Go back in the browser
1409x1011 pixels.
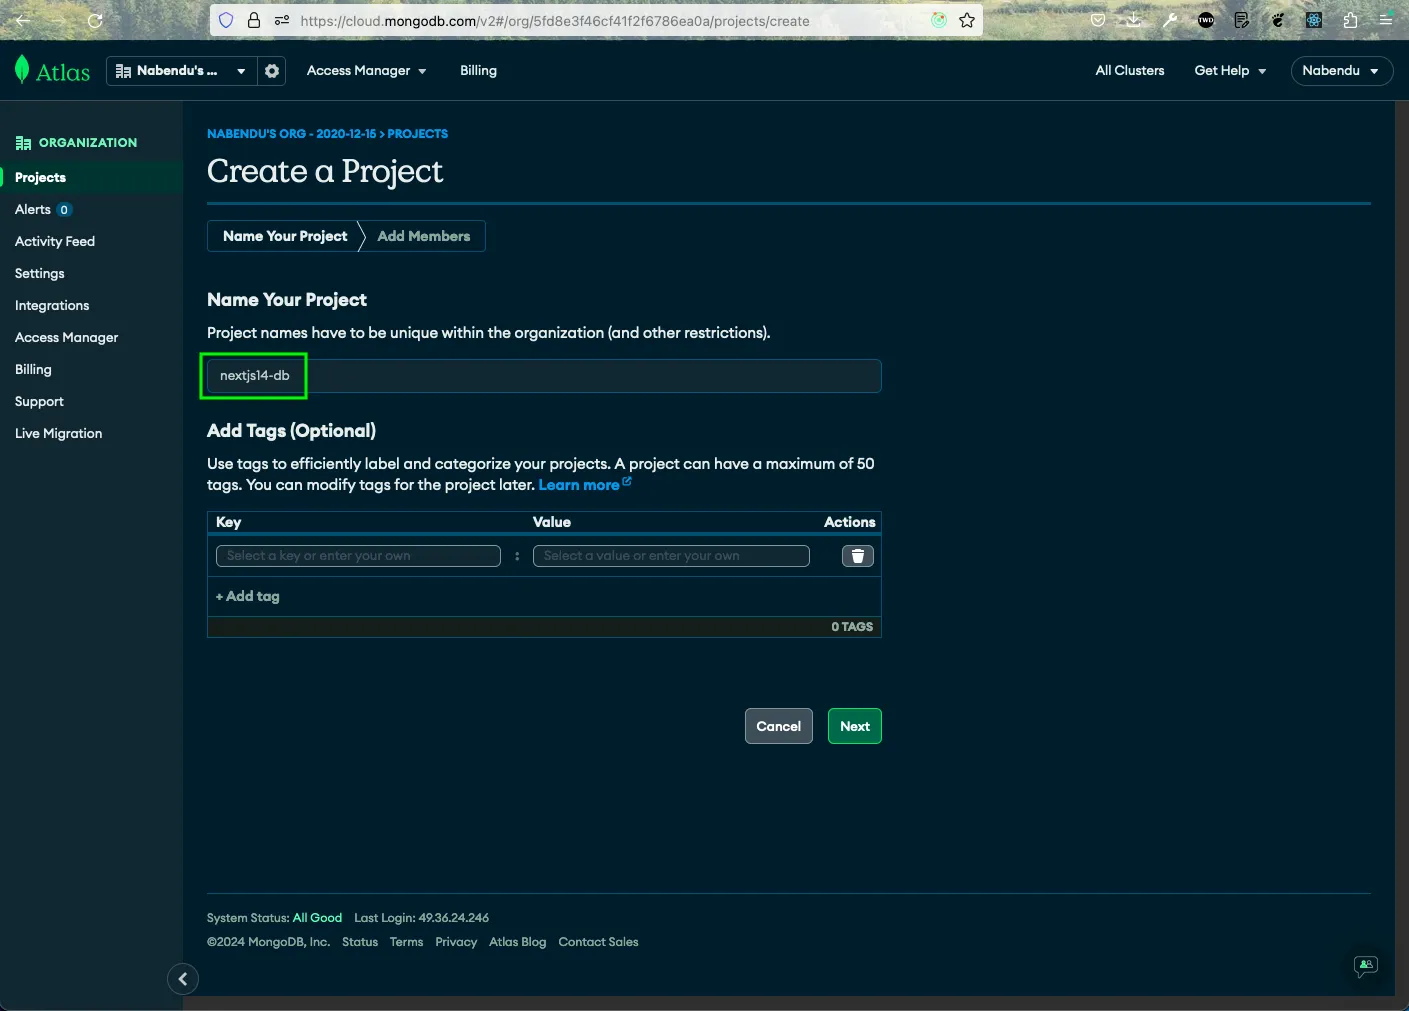tap(23, 20)
